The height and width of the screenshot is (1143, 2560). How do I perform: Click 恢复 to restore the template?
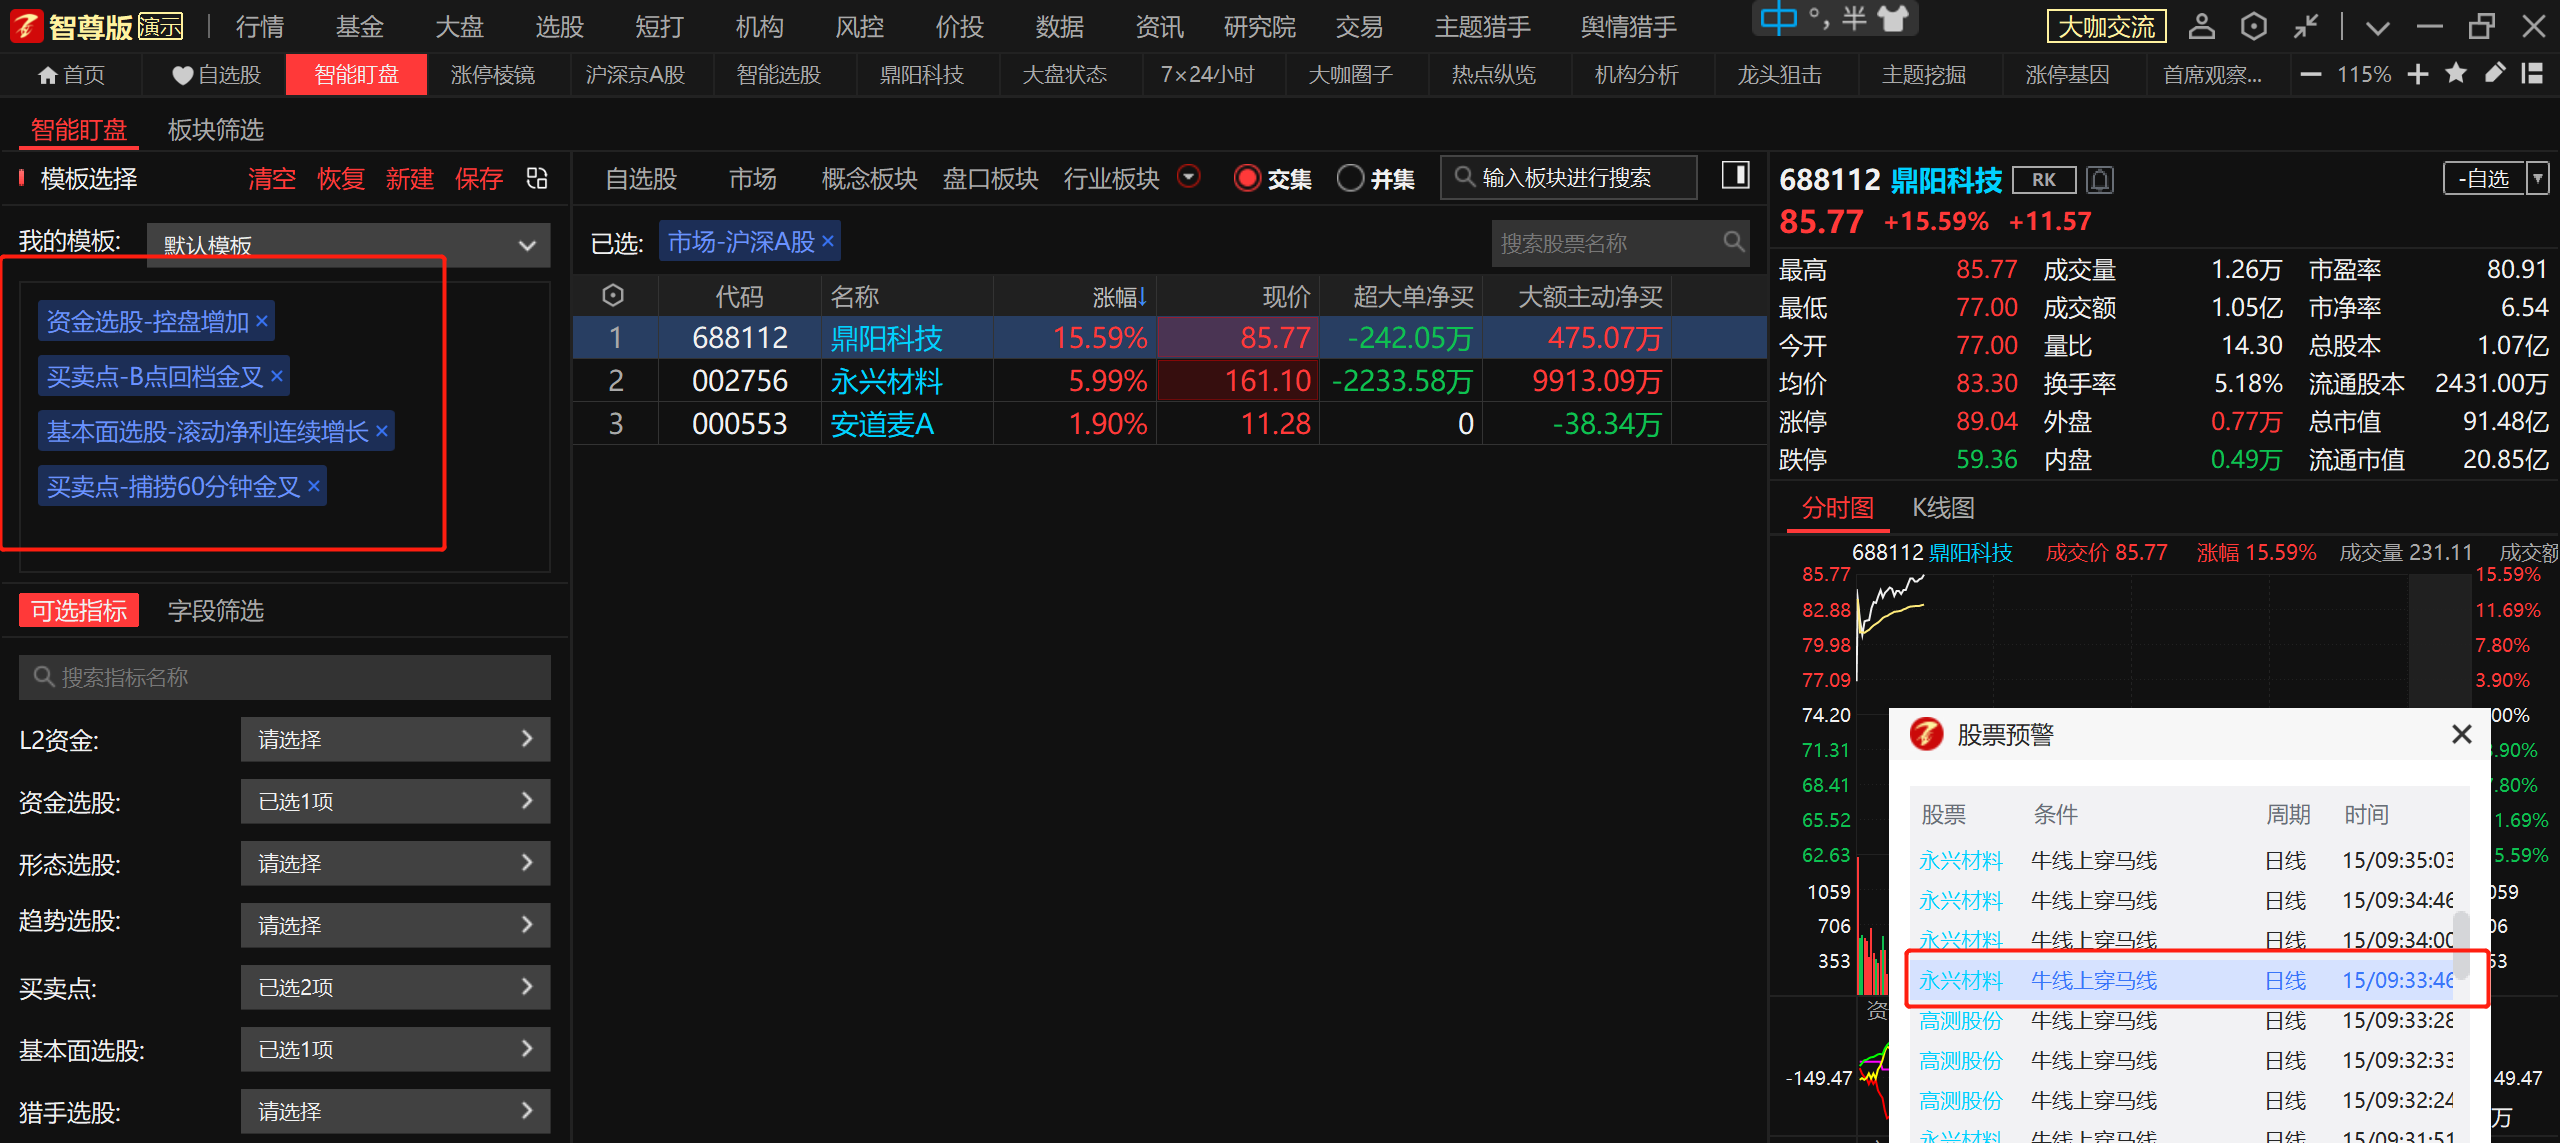point(341,179)
